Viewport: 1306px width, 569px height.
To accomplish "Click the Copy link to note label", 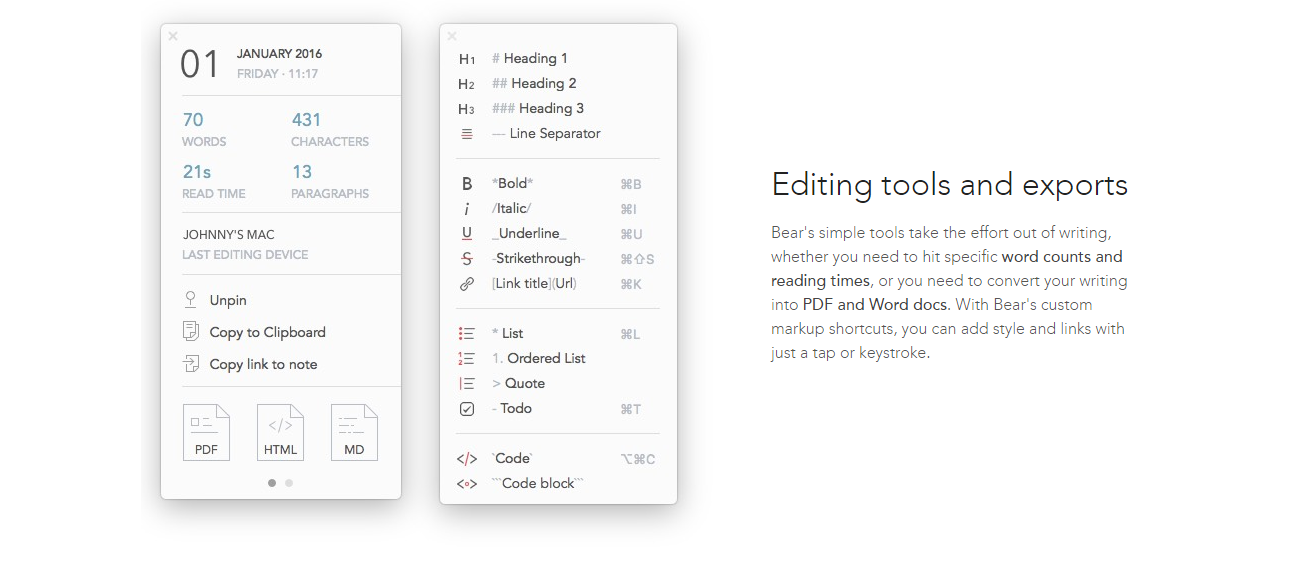I will pyautogui.click(x=263, y=364).
